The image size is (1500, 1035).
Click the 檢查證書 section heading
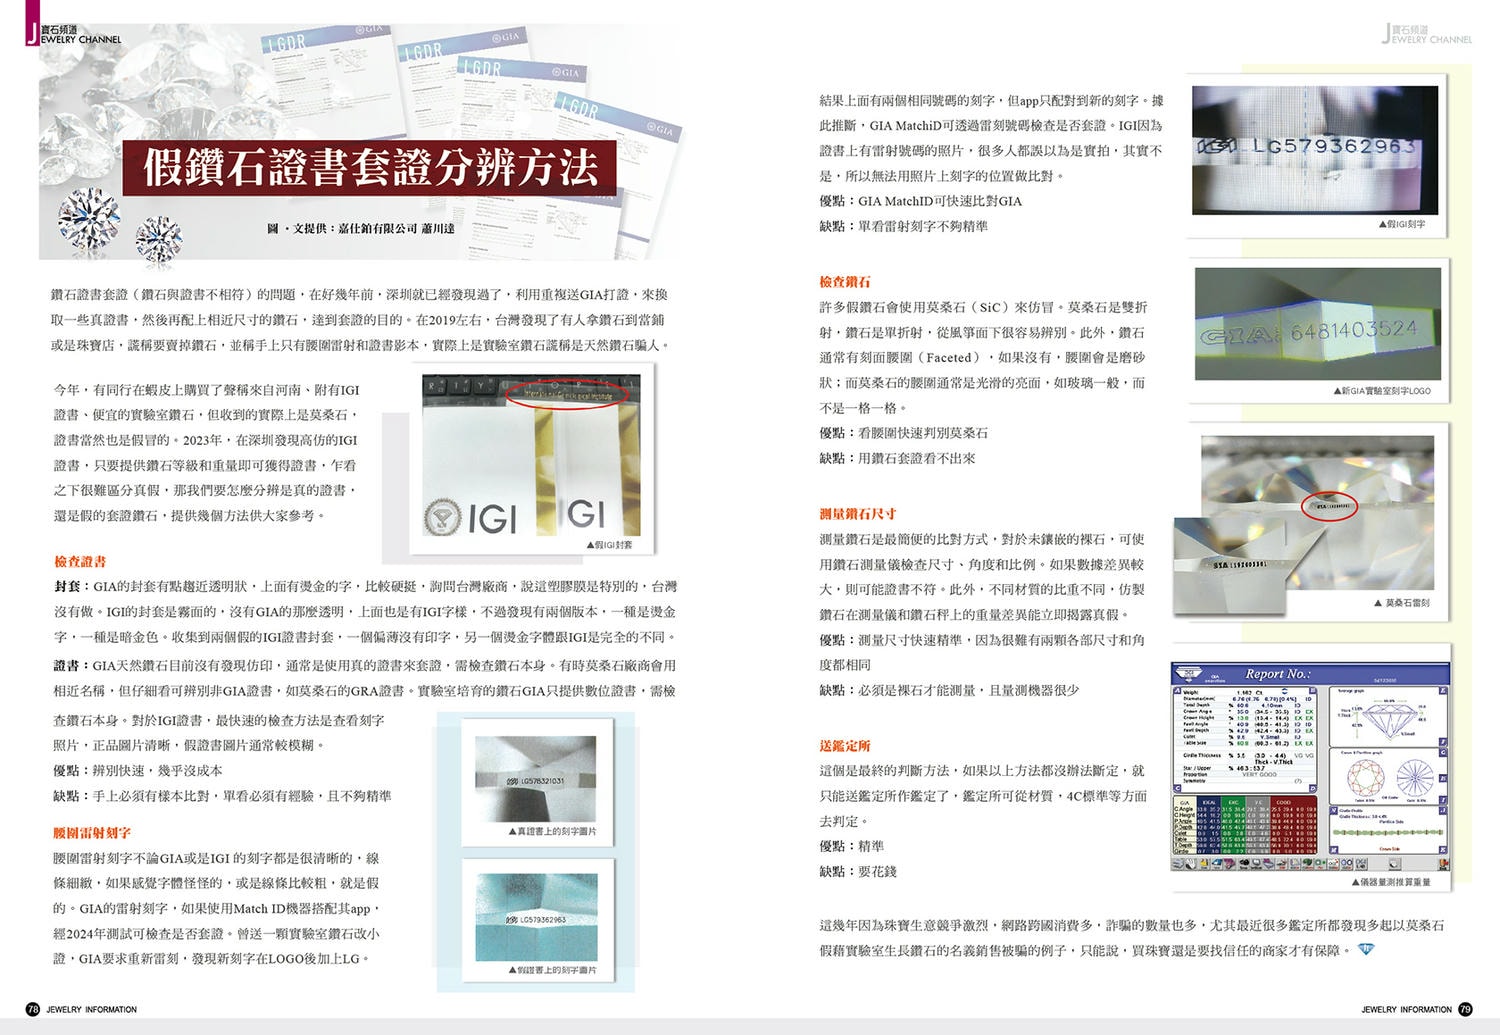pyautogui.click(x=80, y=562)
